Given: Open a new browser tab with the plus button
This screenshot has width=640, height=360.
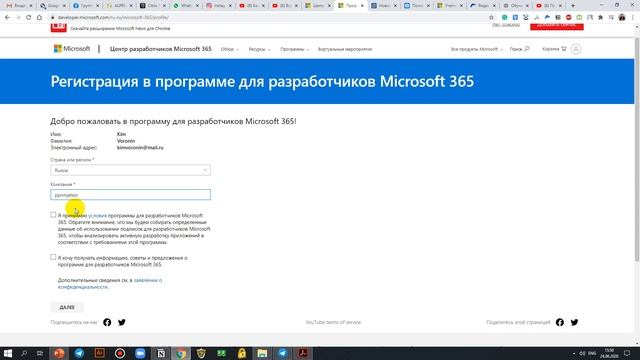Looking at the screenshot, I should tap(573, 6).
